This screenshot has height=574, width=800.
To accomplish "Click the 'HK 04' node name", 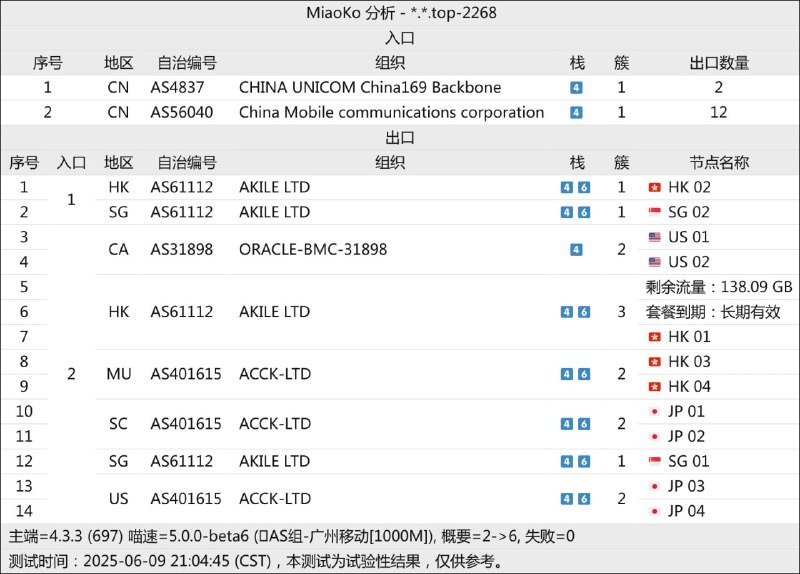I will [689, 387].
